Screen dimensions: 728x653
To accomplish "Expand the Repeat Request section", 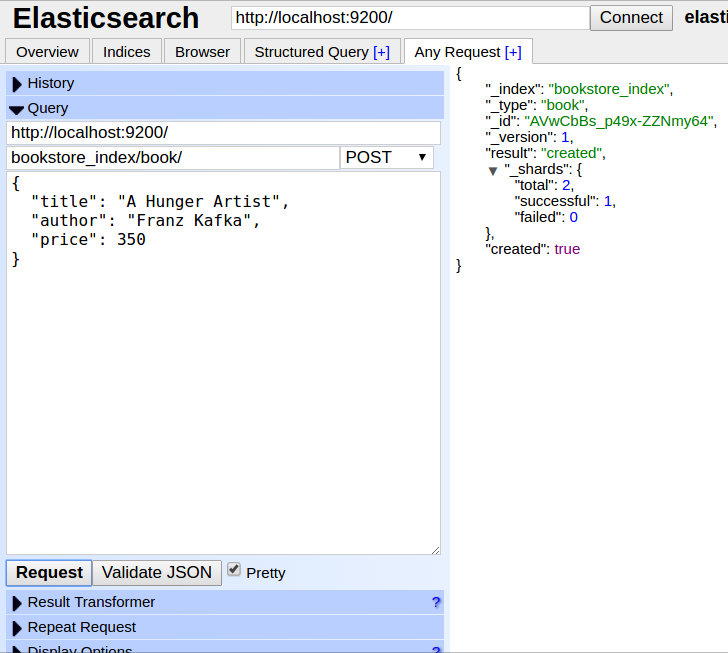I will (x=225, y=627).
